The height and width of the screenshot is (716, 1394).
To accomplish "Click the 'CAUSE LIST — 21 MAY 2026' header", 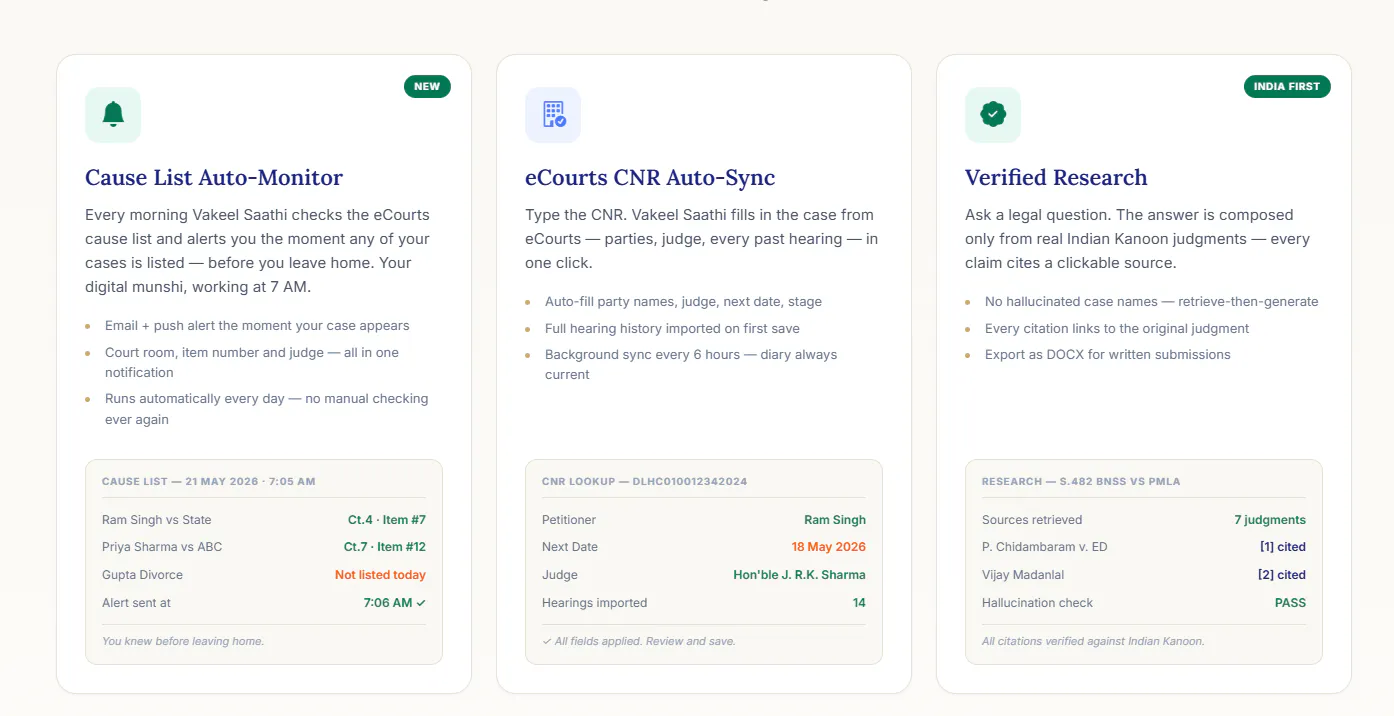I will tap(208, 481).
